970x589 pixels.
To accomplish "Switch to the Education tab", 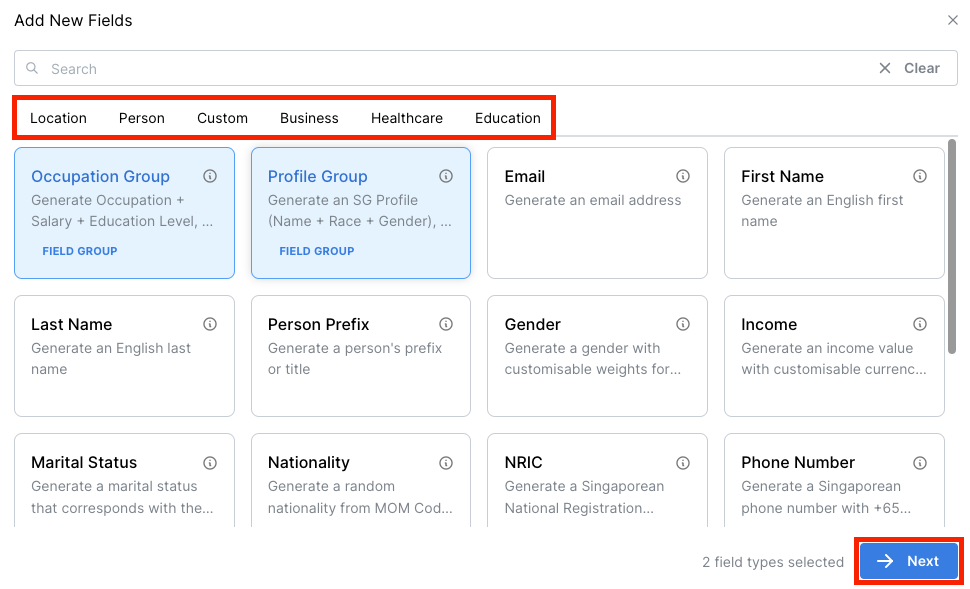I will (x=508, y=118).
